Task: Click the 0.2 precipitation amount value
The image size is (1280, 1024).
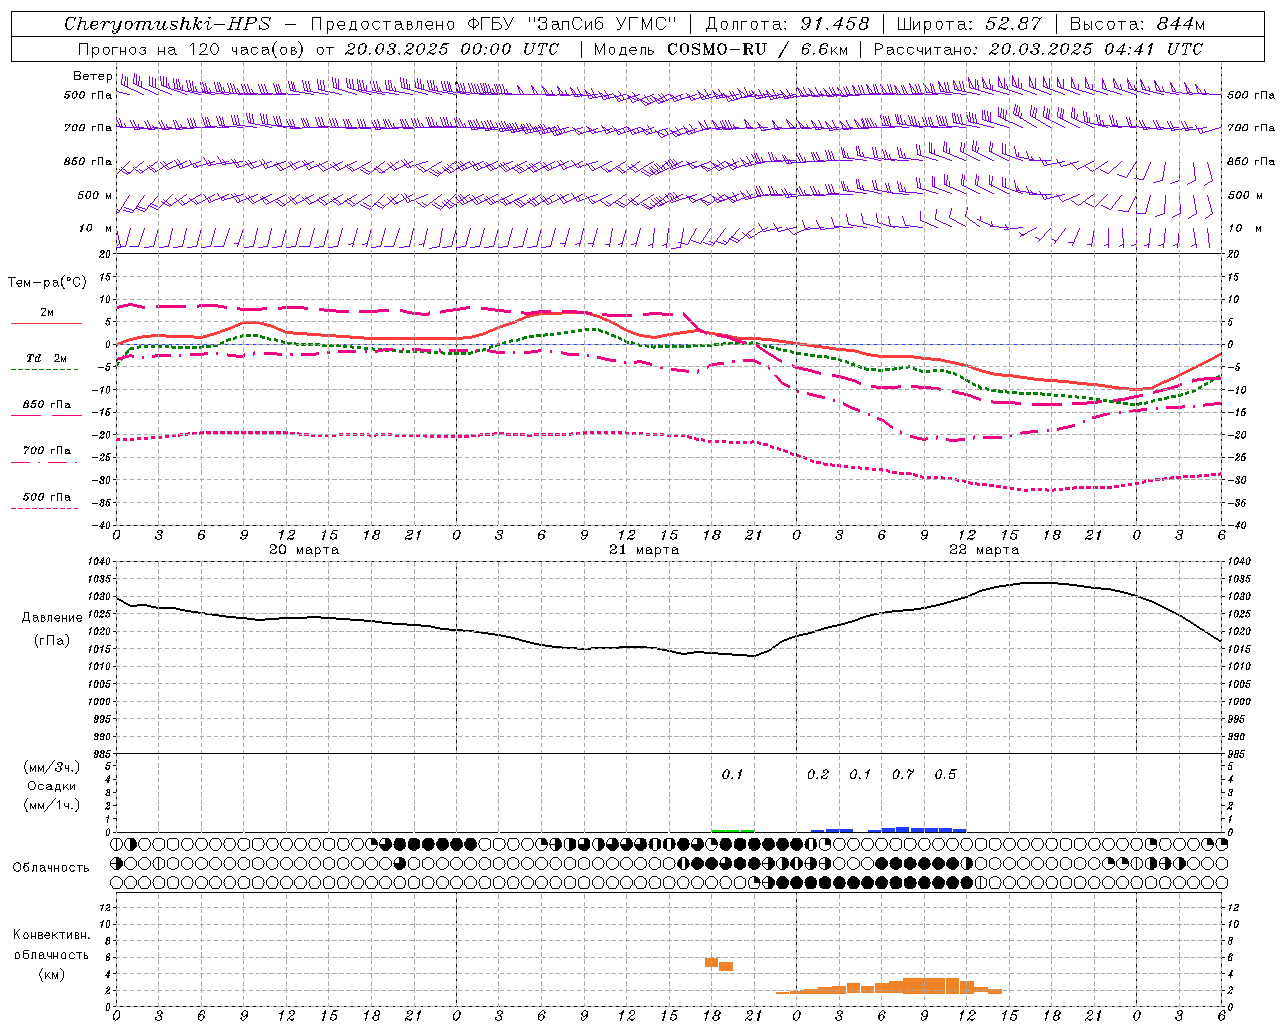Action: (818, 774)
